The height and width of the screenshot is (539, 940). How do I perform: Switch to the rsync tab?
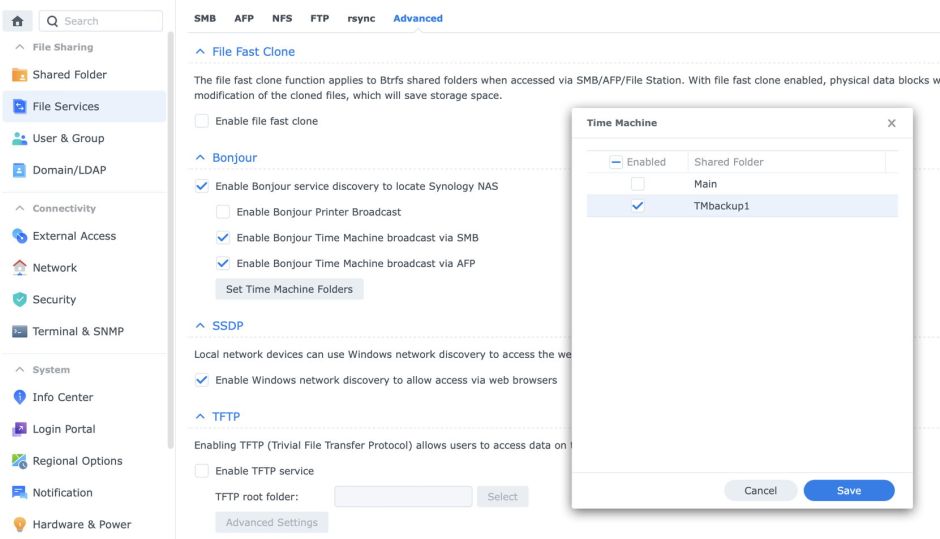click(x=361, y=18)
